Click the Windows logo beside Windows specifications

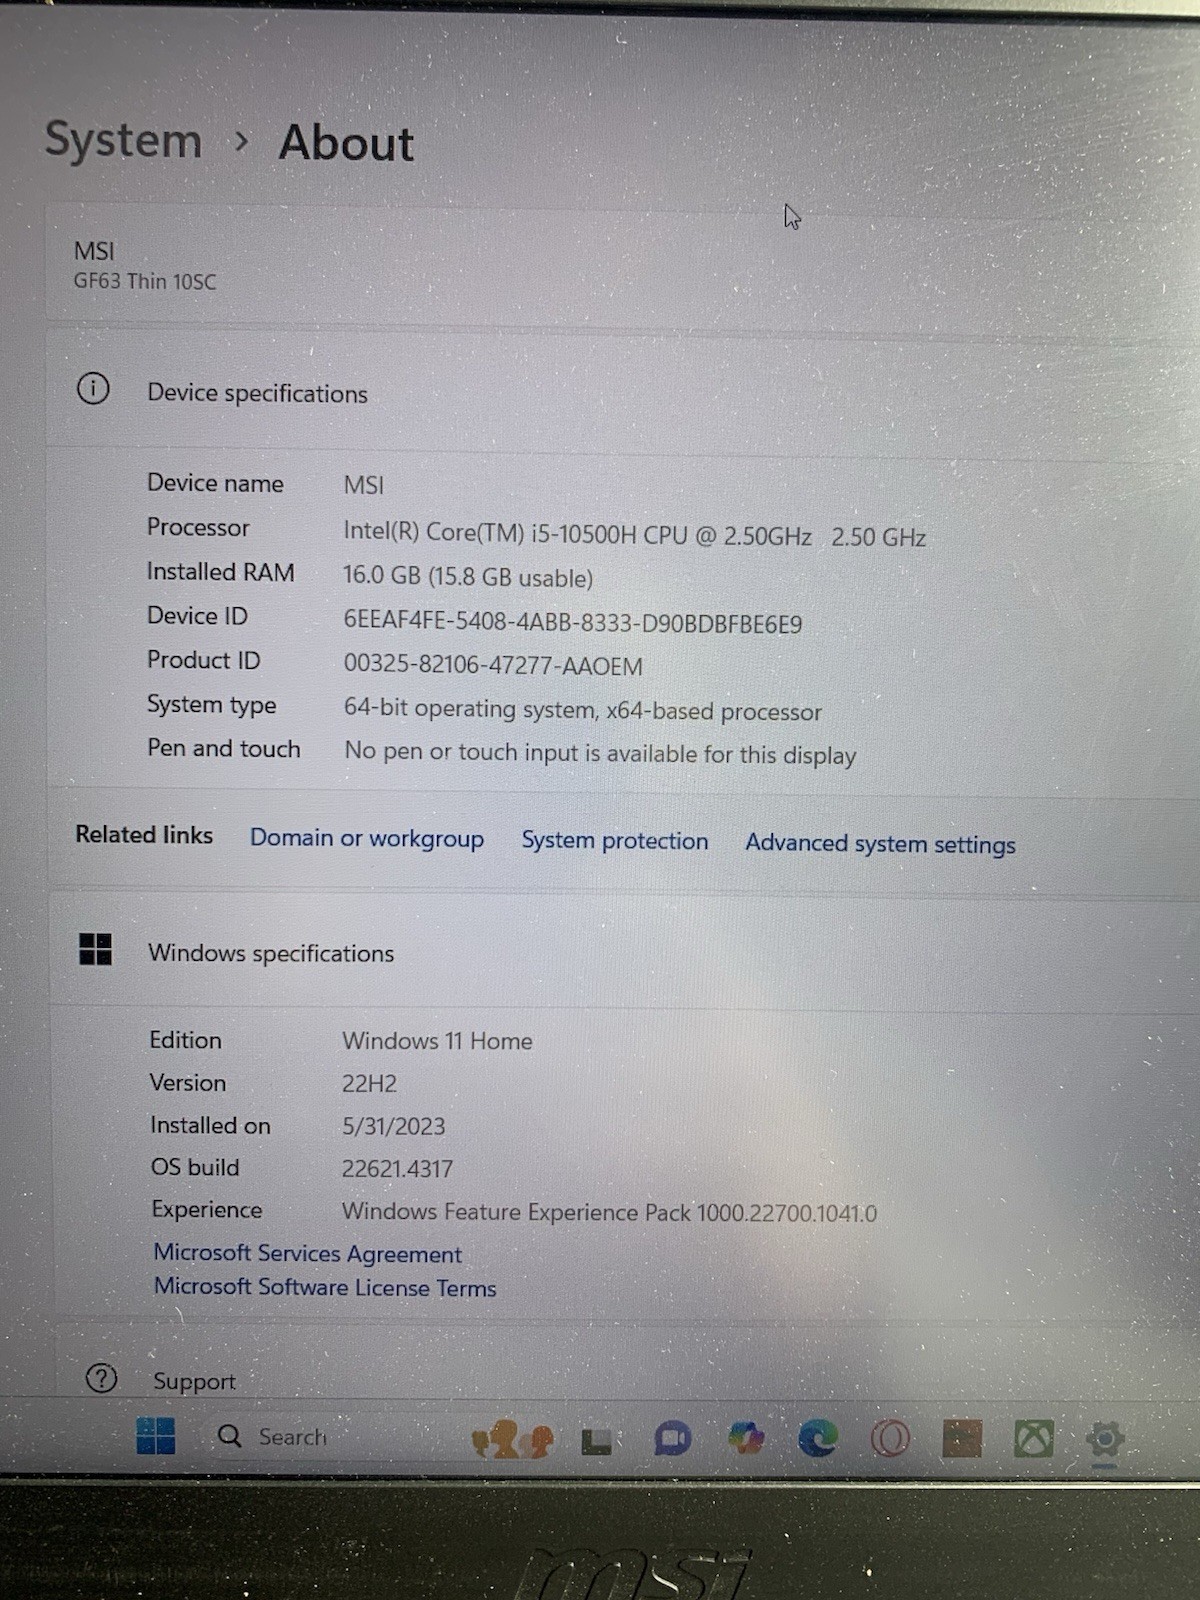pyautogui.click(x=95, y=949)
